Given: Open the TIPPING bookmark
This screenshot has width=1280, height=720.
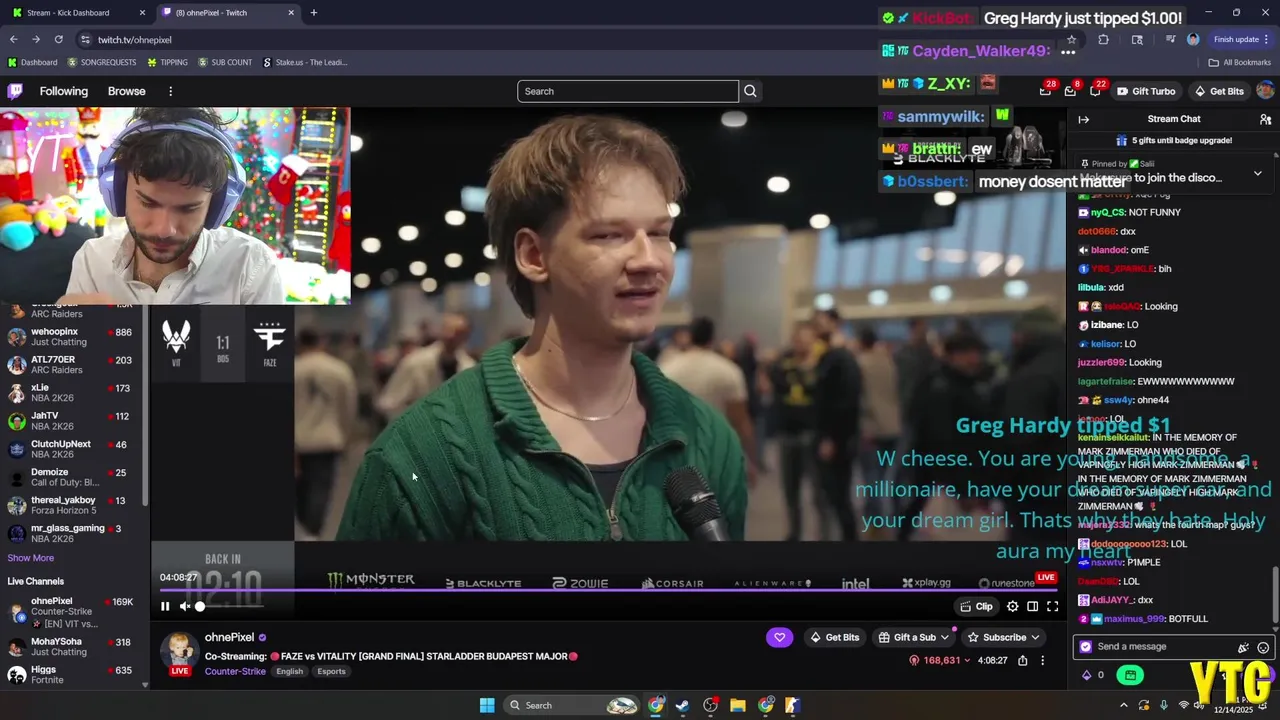Looking at the screenshot, I should pyautogui.click(x=167, y=62).
